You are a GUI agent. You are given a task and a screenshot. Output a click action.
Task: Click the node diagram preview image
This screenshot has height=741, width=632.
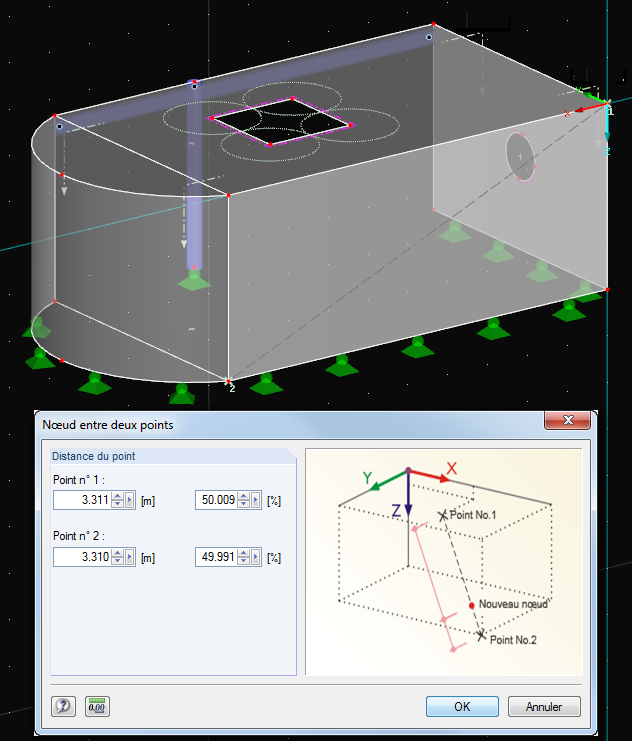(x=444, y=562)
